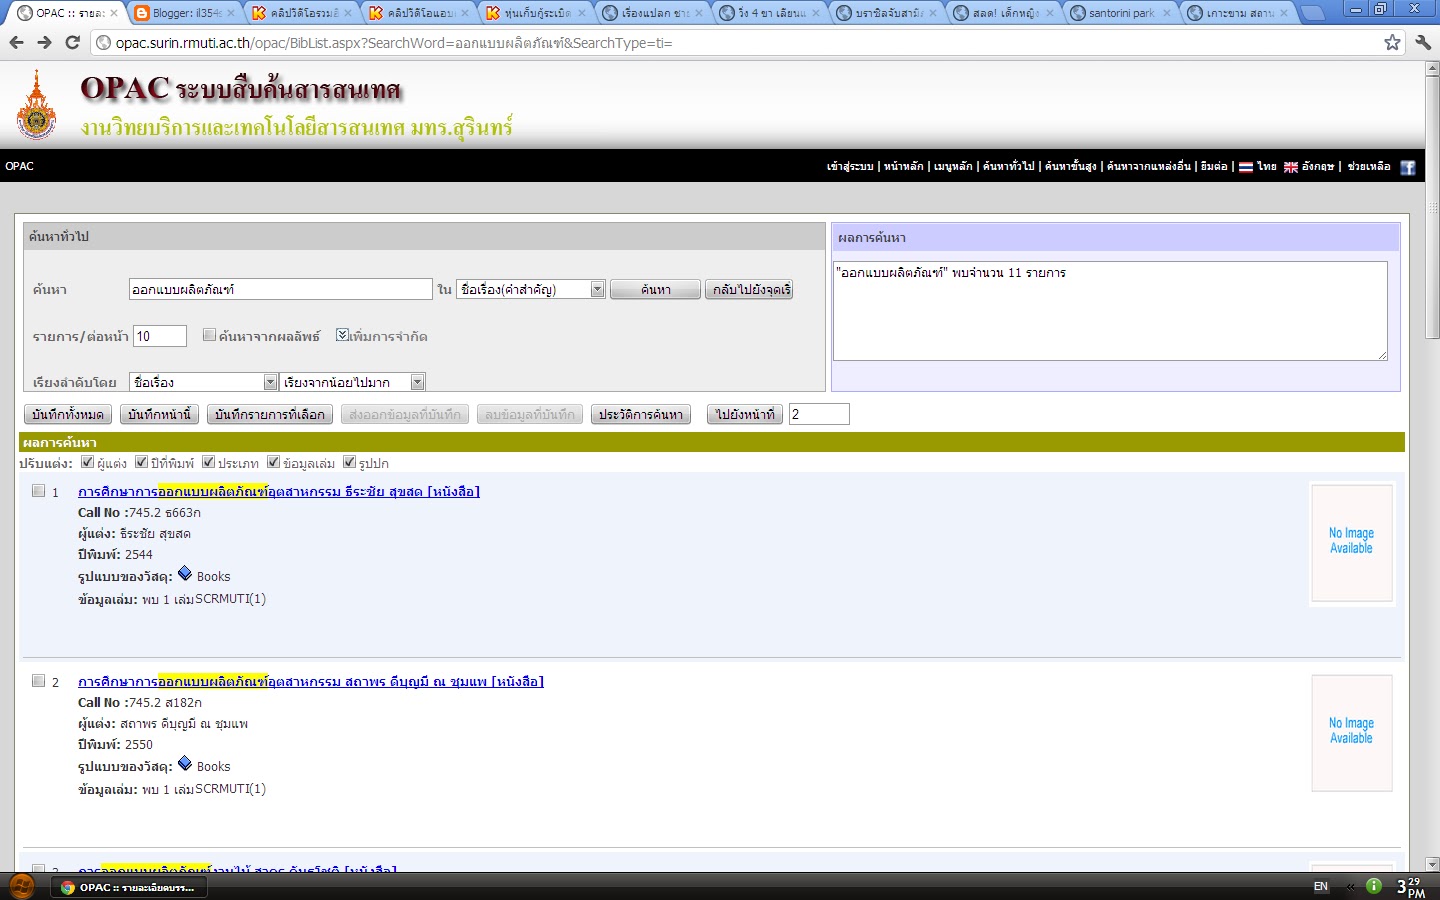This screenshot has height=900, width=1440.
Task: Uncheck the ปีที่พิมพ์ display checkbox
Action: pos(141,462)
